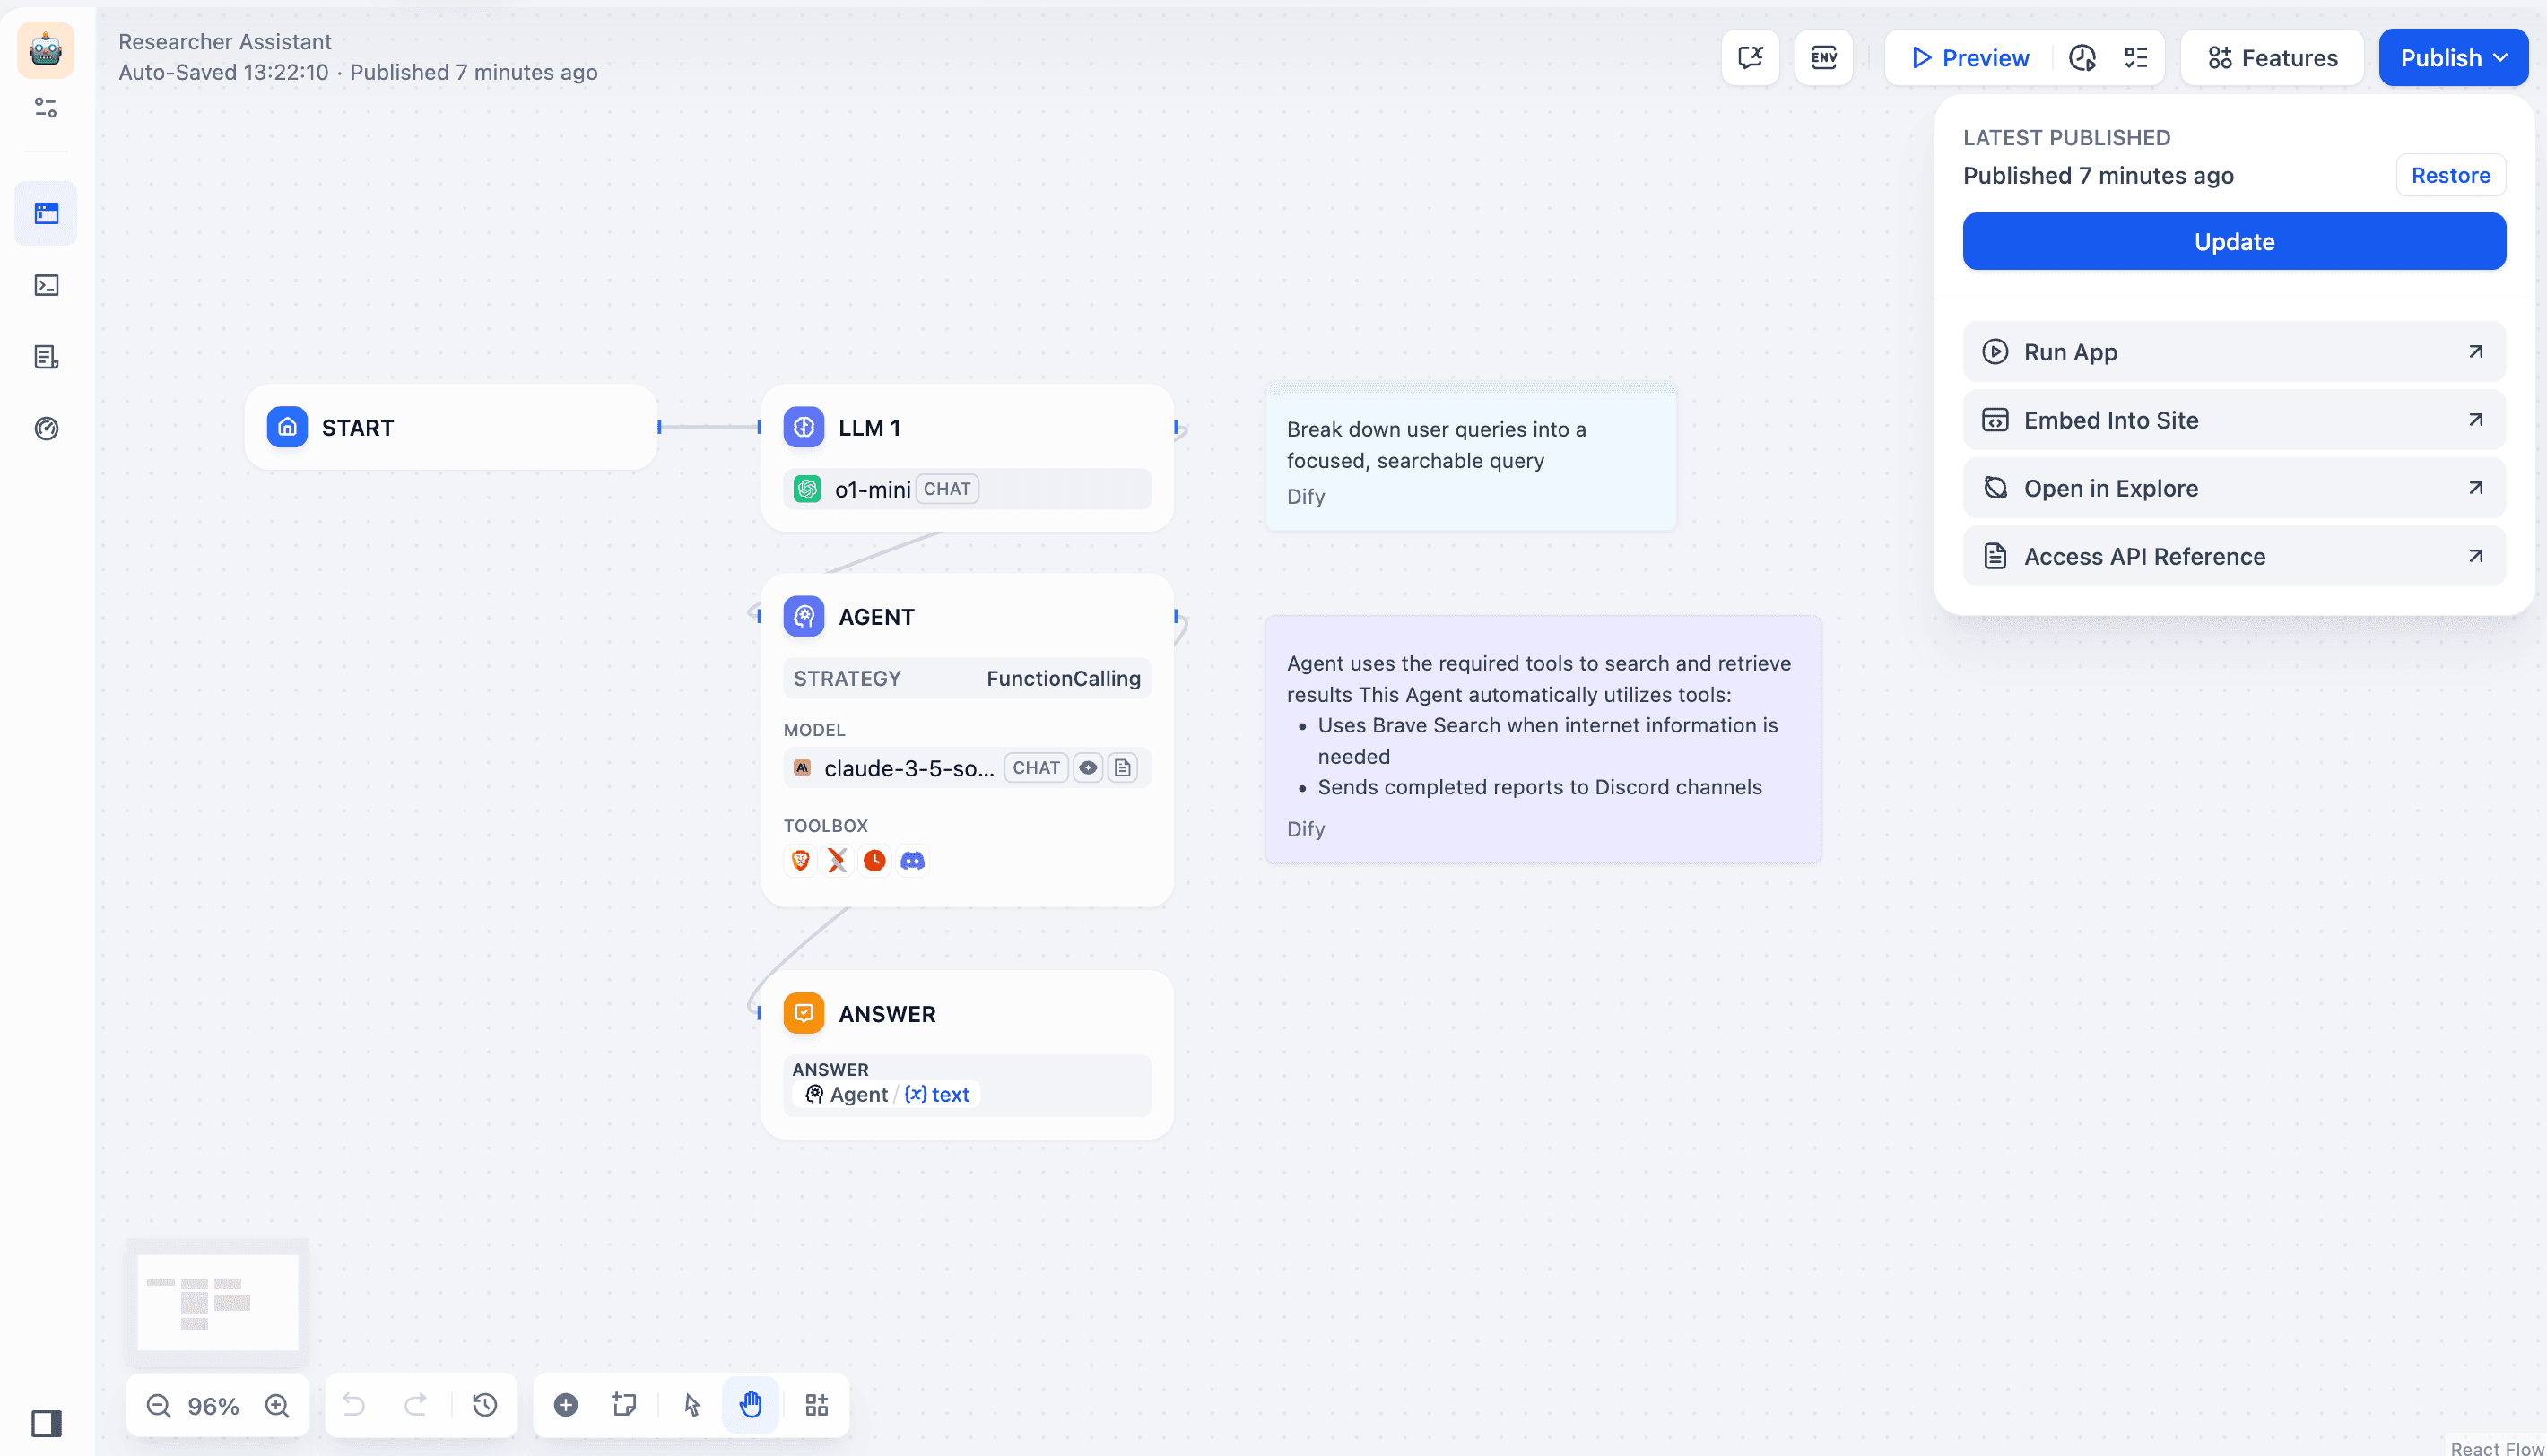Open the Monitoring gauge icon in sidebar

click(x=46, y=429)
